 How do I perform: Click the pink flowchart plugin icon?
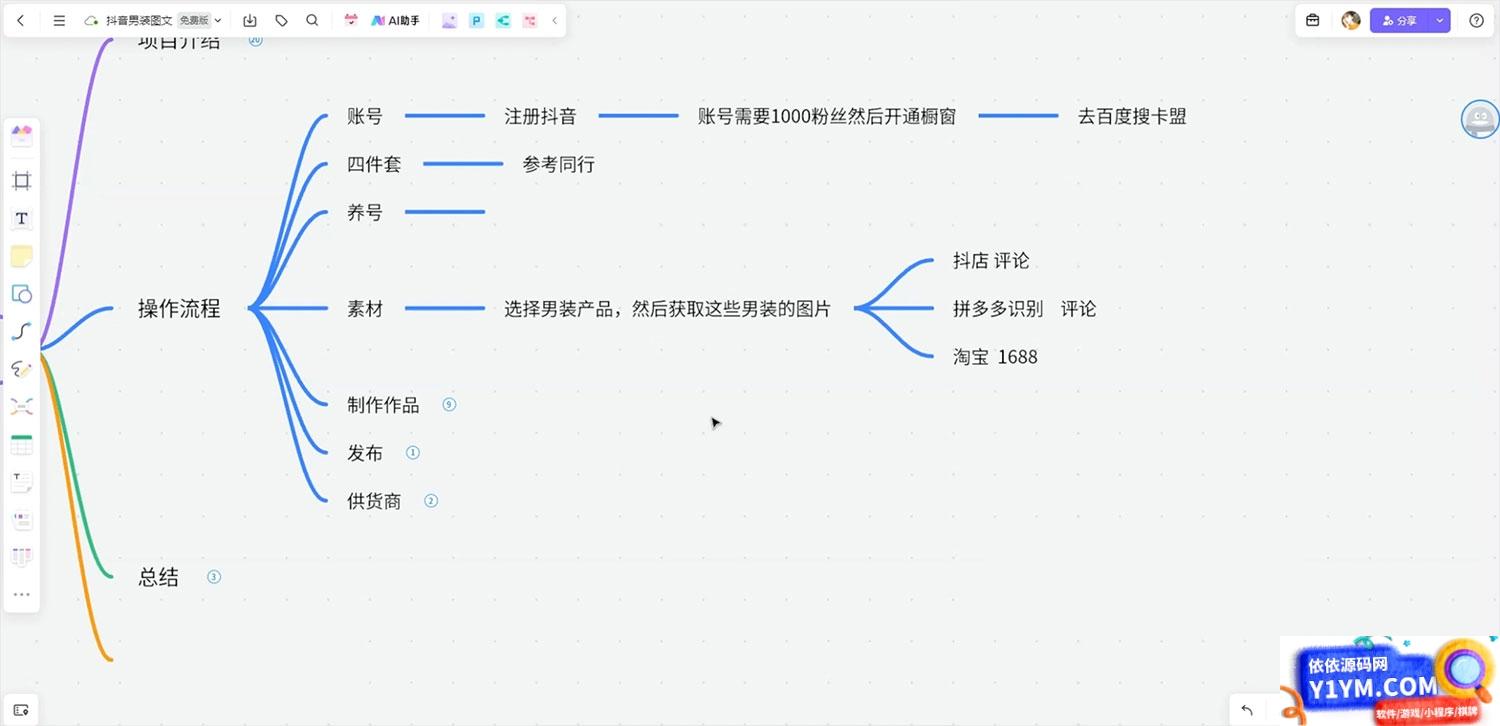point(530,20)
